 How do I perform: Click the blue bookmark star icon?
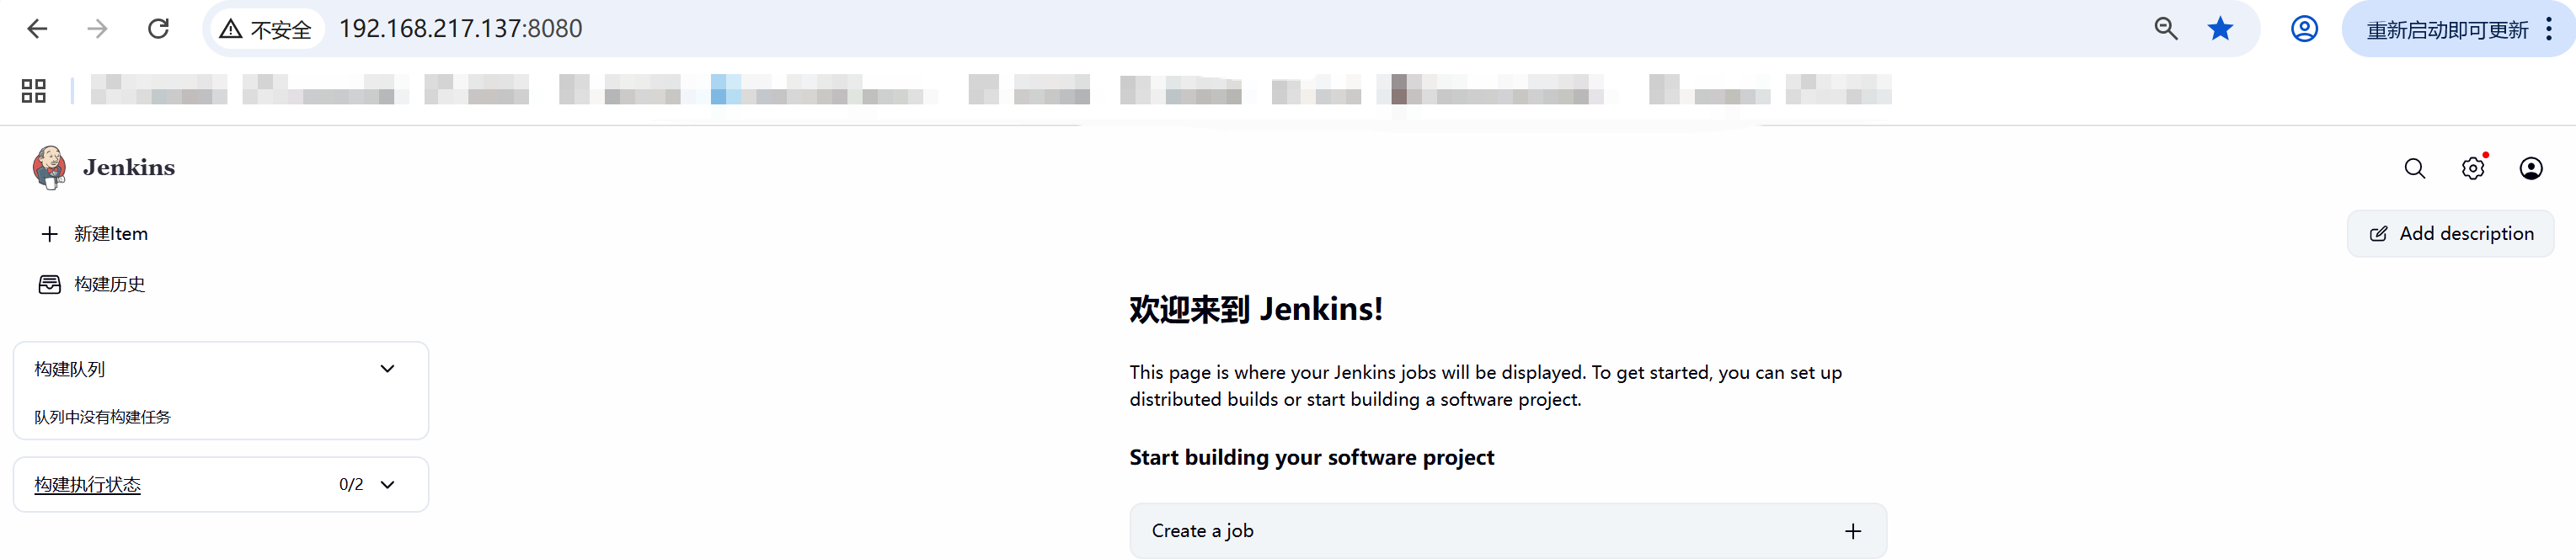point(2220,29)
